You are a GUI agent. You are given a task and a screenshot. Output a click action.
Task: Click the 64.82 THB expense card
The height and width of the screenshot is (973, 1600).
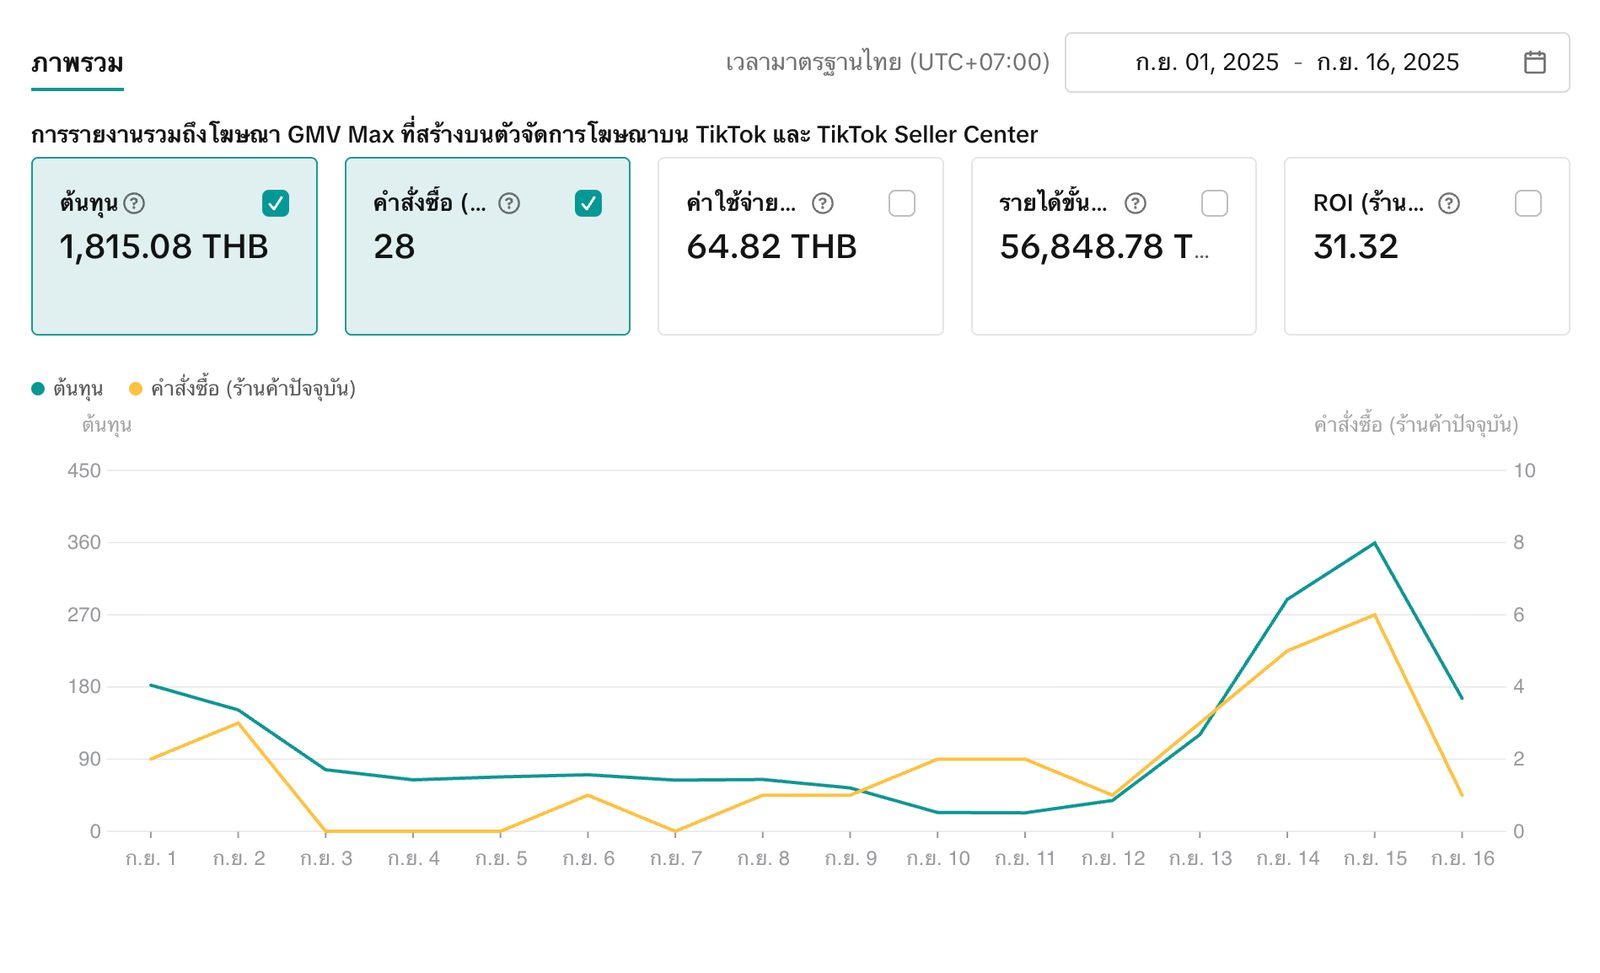[x=800, y=270]
